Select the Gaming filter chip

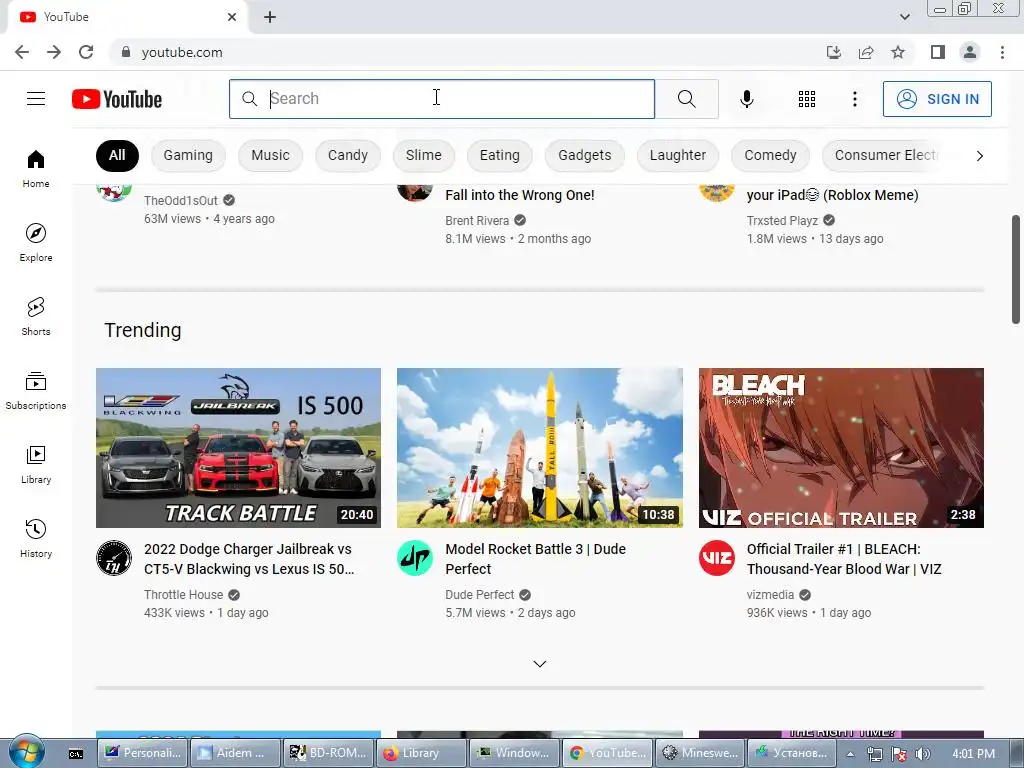(x=188, y=155)
